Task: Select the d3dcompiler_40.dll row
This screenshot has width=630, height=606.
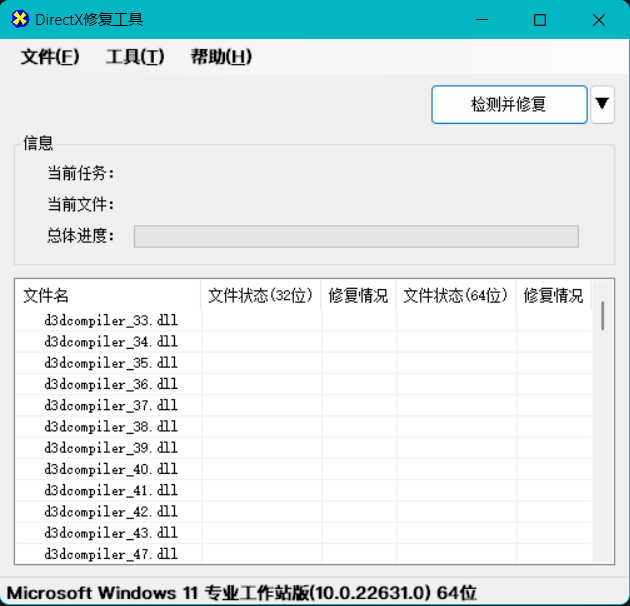Action: tap(304, 470)
